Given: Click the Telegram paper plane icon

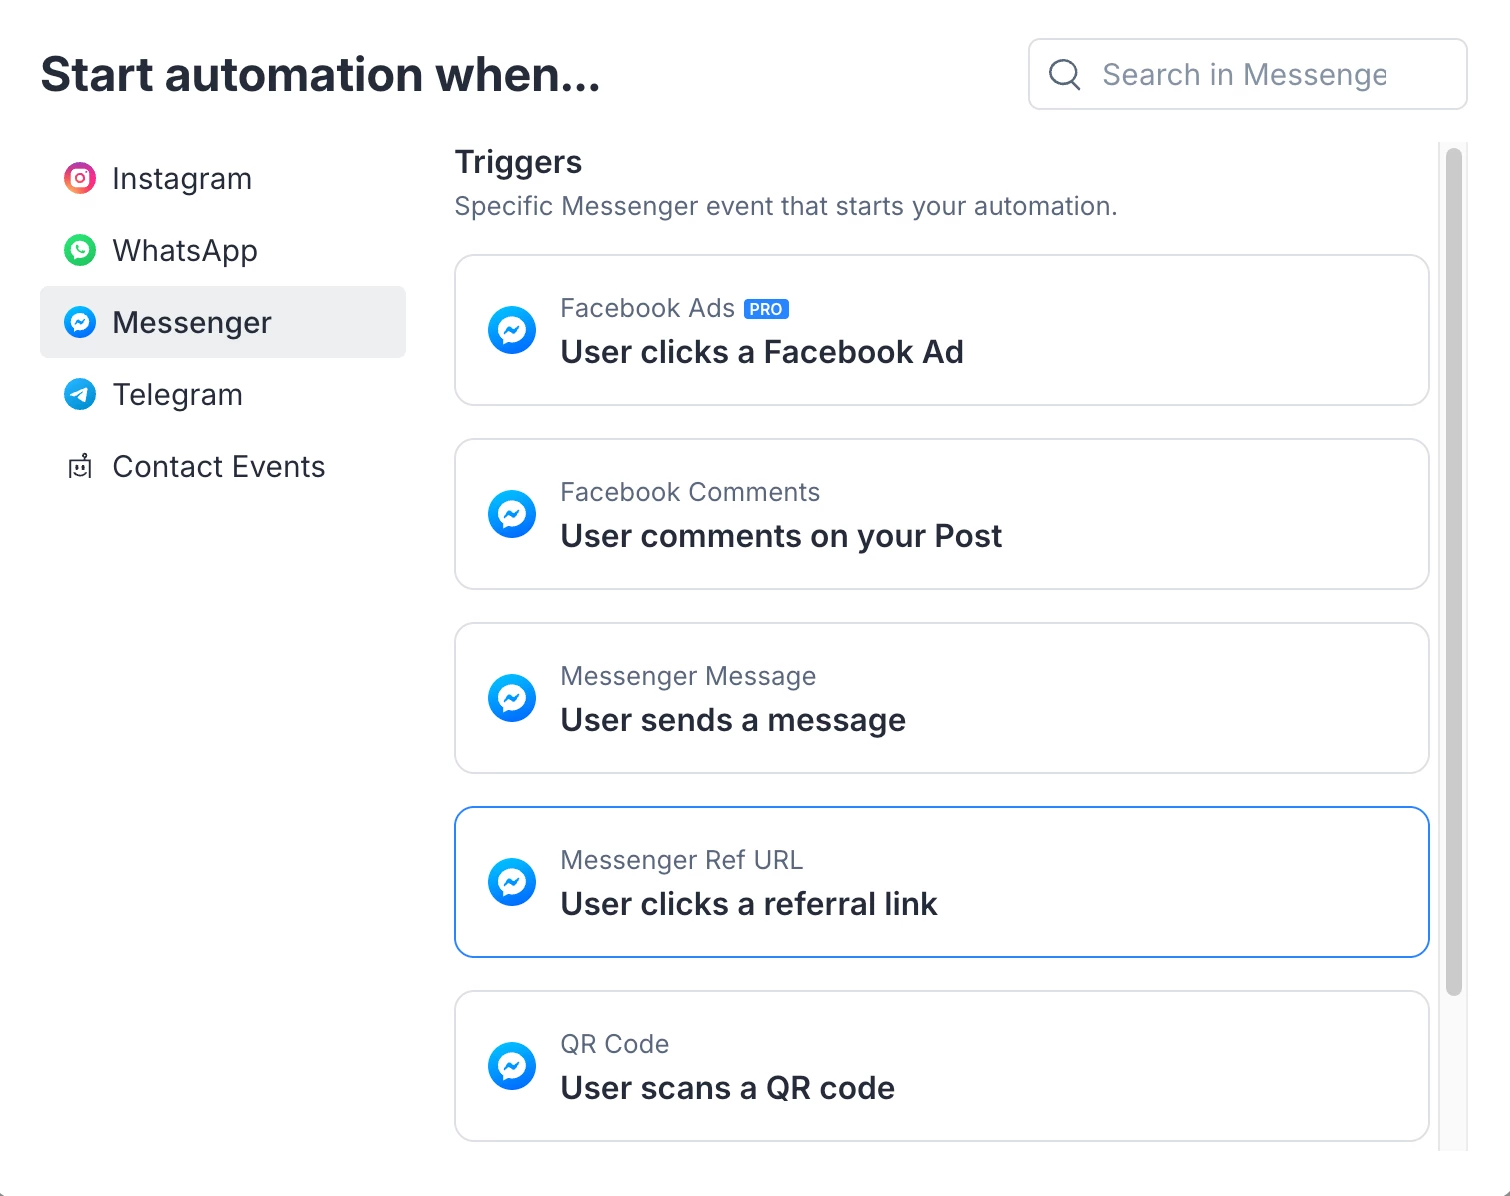Looking at the screenshot, I should click(80, 394).
